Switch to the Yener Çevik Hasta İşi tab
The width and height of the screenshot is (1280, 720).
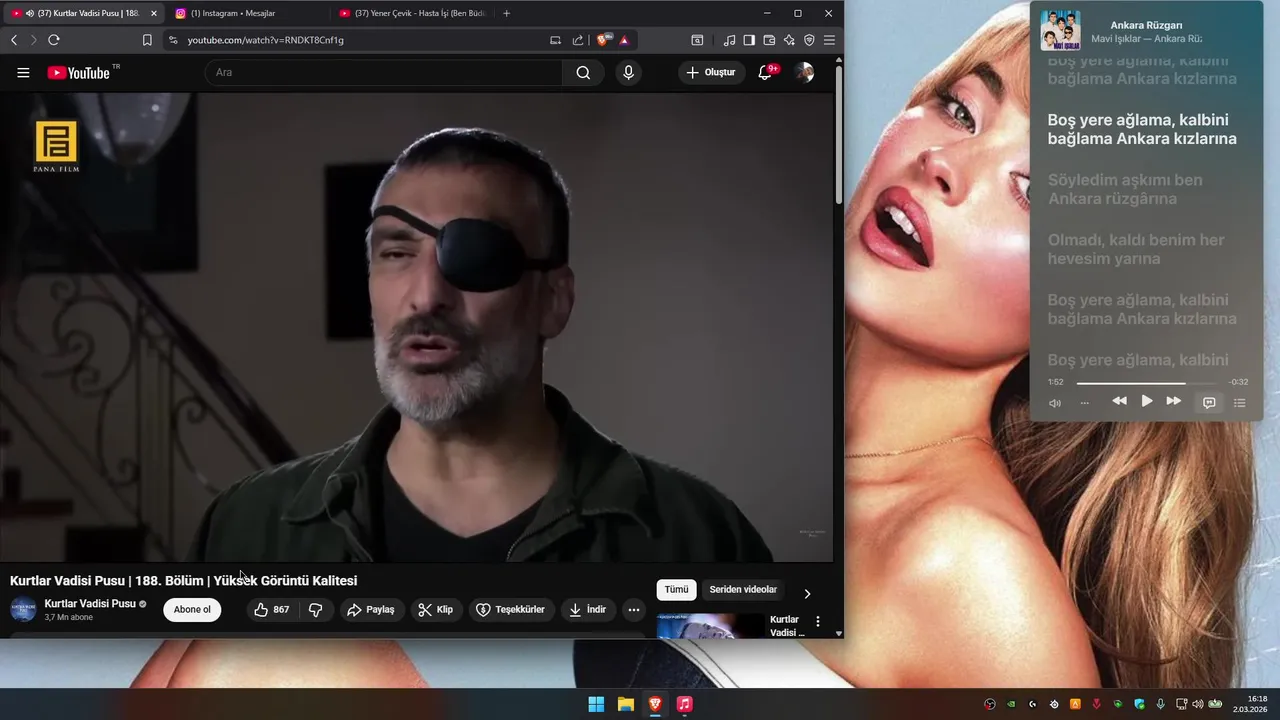[x=410, y=13]
